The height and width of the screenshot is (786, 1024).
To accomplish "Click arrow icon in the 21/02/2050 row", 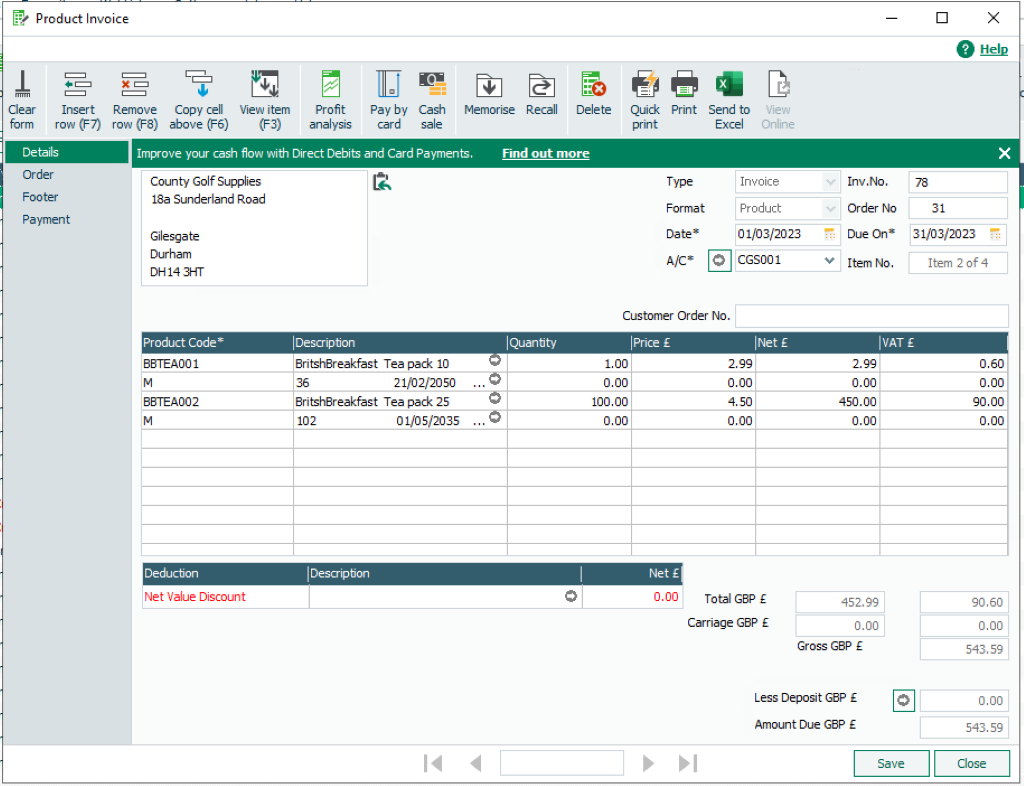I will point(495,379).
